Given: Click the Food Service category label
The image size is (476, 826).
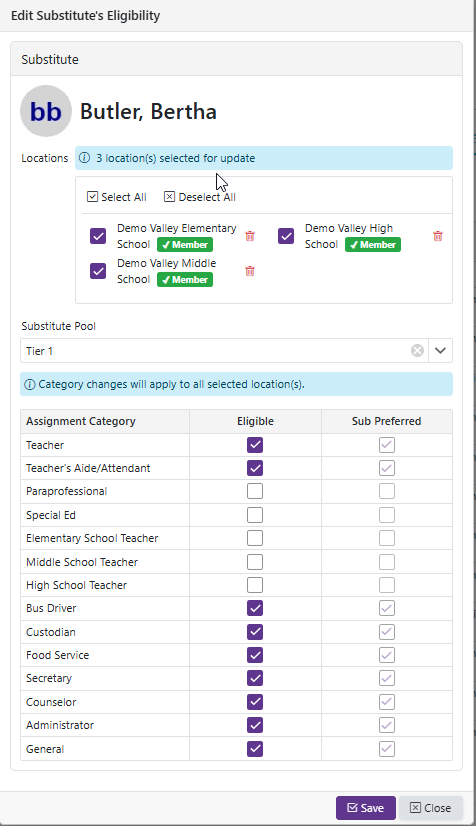Looking at the screenshot, I should coord(57,655).
